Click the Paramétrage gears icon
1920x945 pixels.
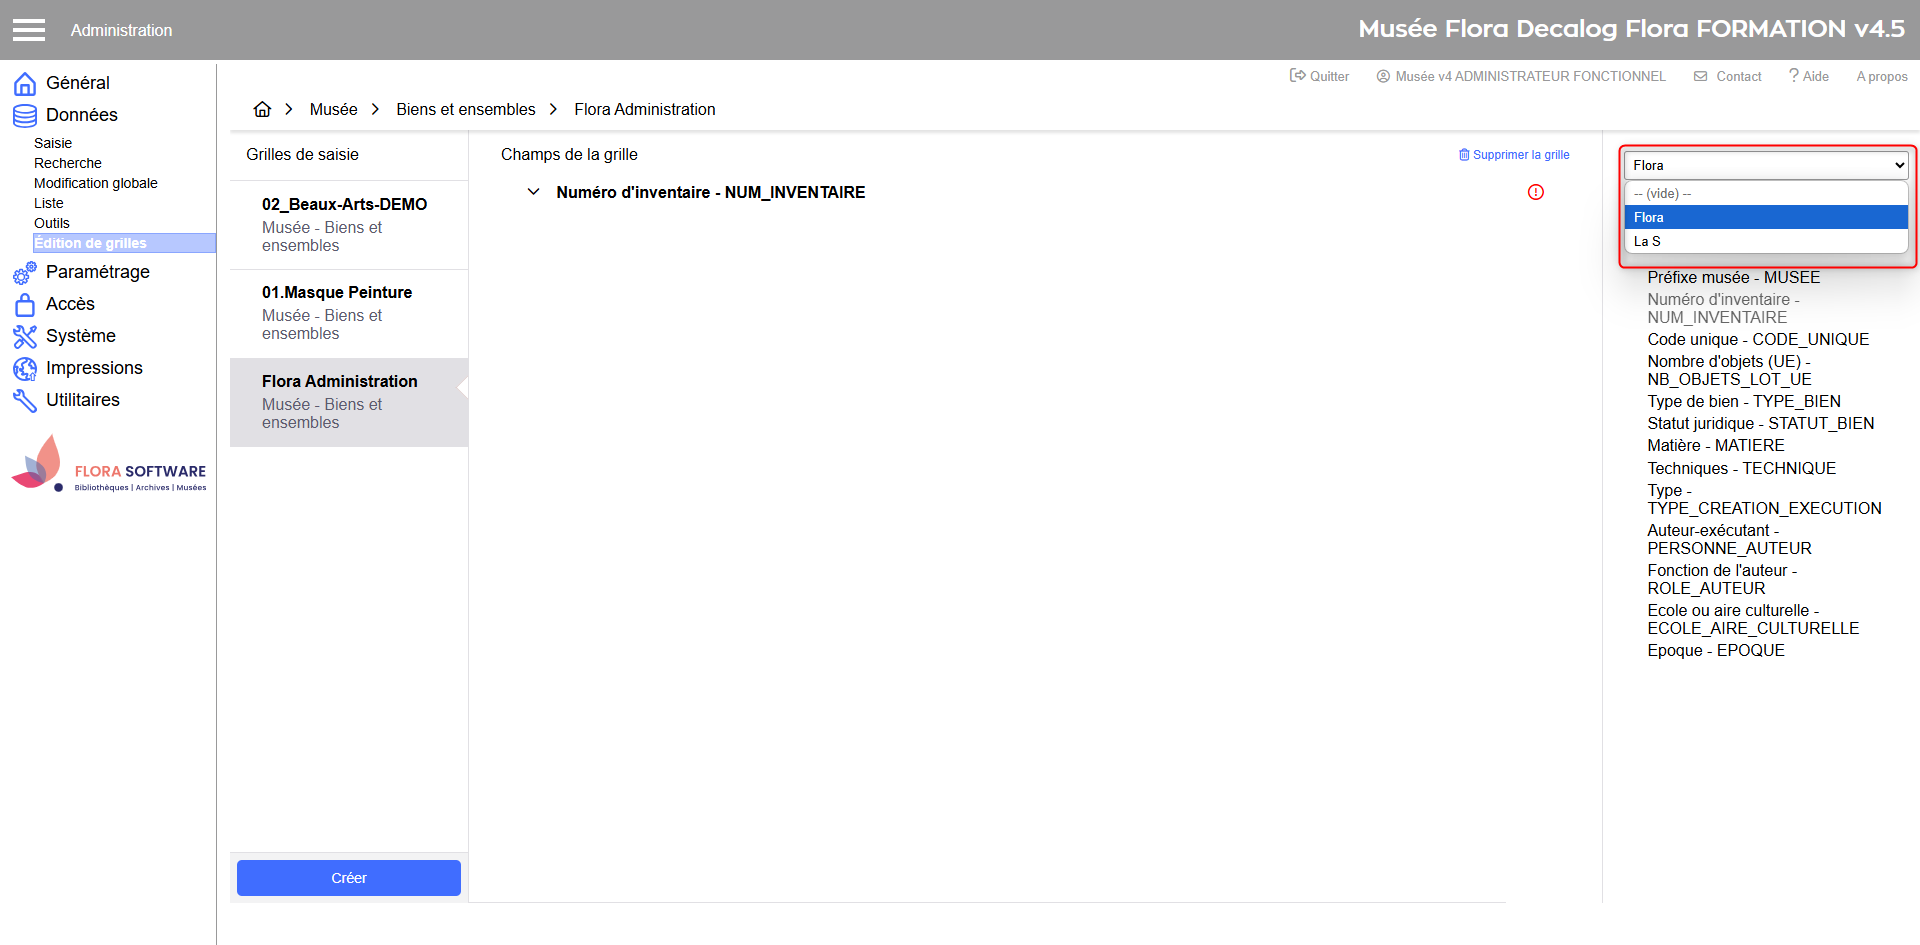25,272
